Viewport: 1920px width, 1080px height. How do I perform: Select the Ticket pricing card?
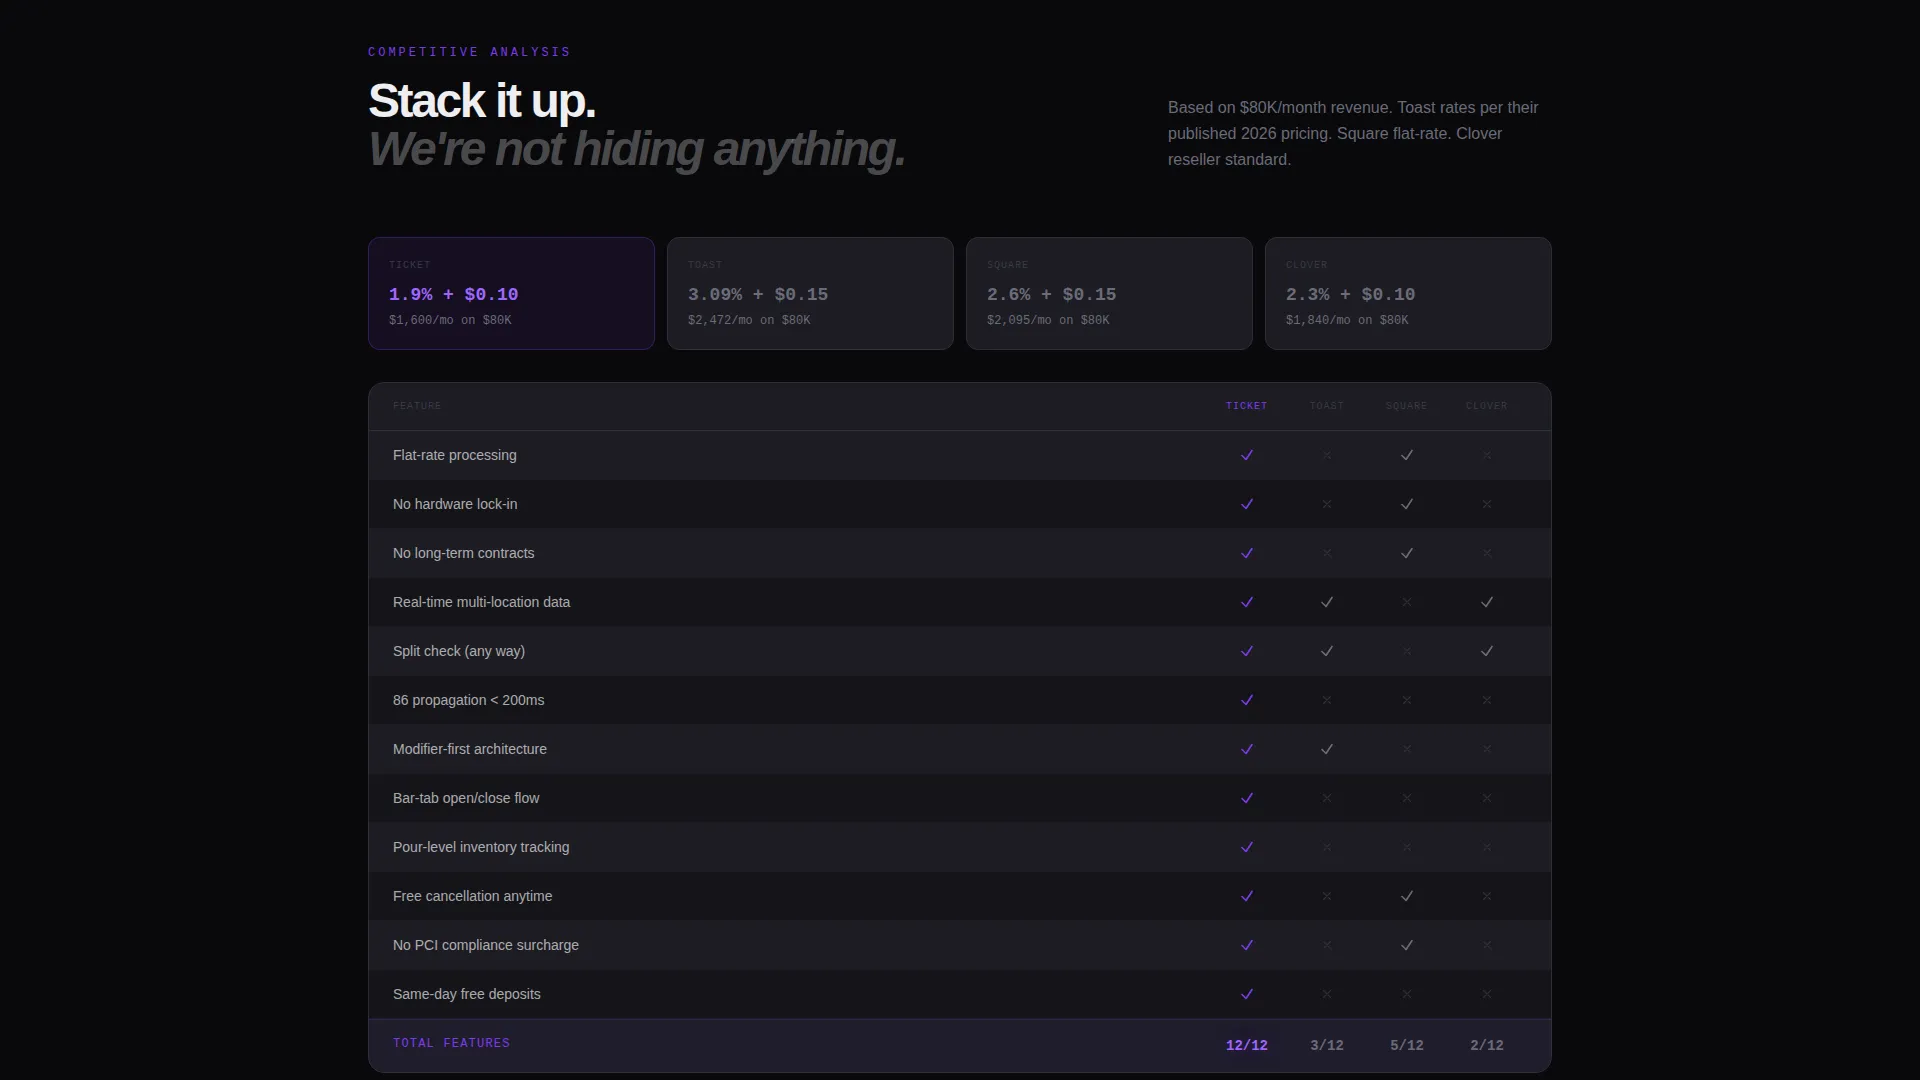(x=511, y=293)
